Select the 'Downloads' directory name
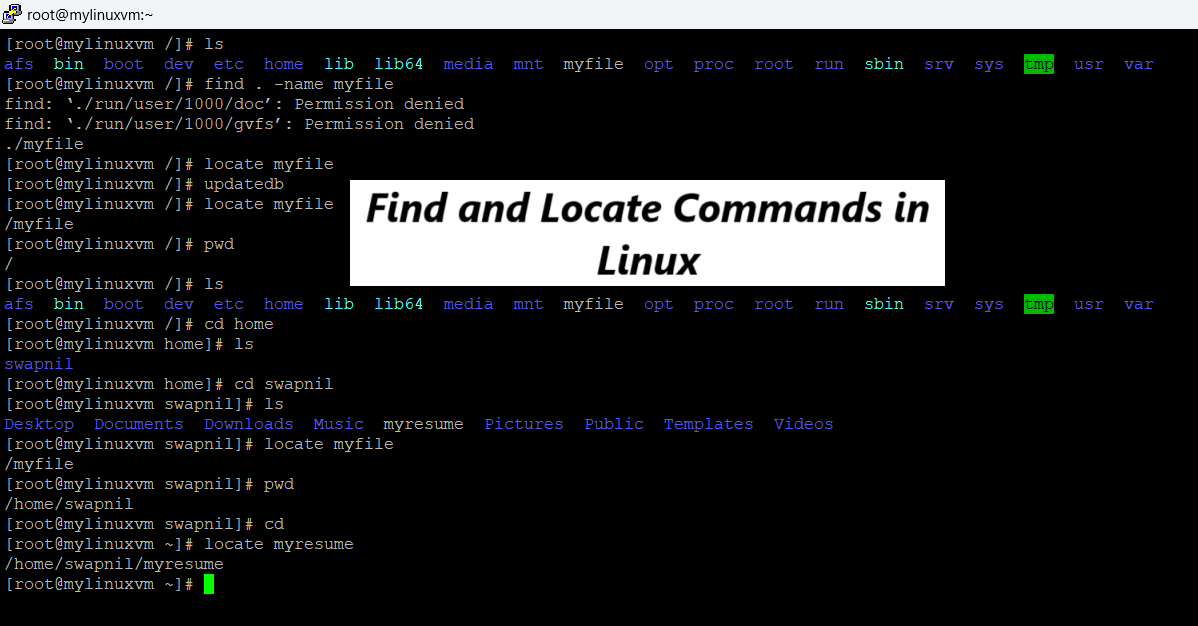The width and height of the screenshot is (1198, 626). [248, 424]
